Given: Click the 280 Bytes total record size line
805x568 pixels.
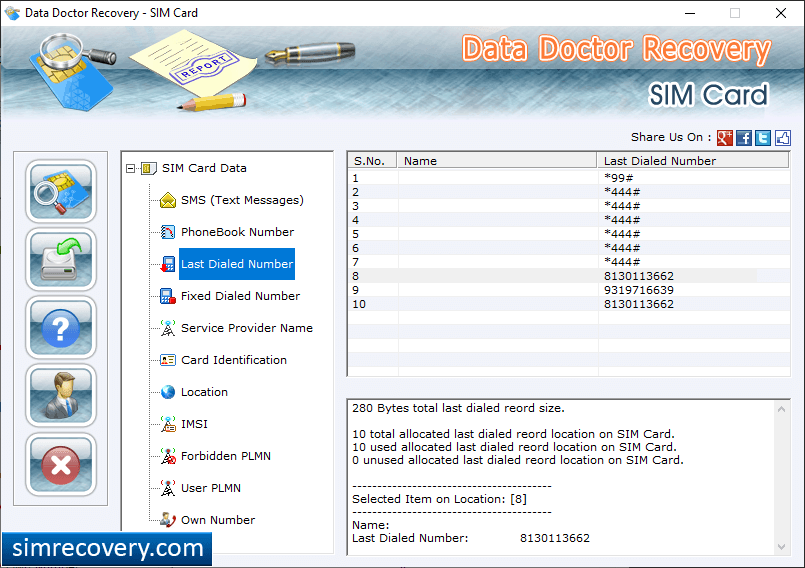Looking at the screenshot, I should point(458,408).
